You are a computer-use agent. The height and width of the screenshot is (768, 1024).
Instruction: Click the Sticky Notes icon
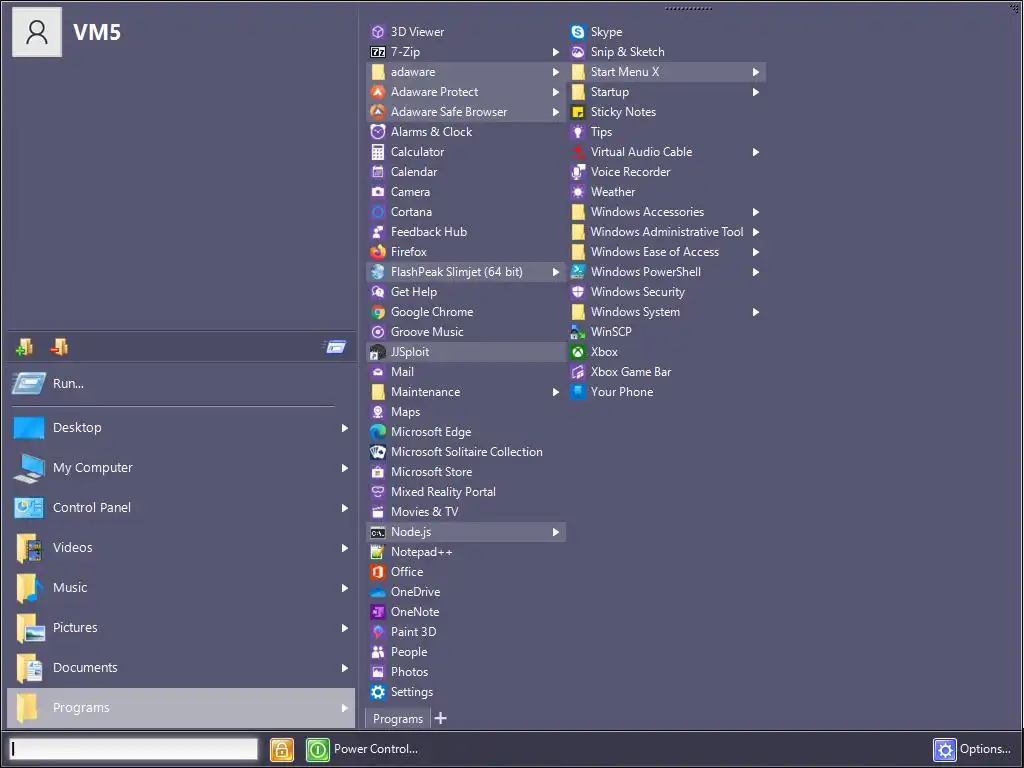tap(577, 112)
